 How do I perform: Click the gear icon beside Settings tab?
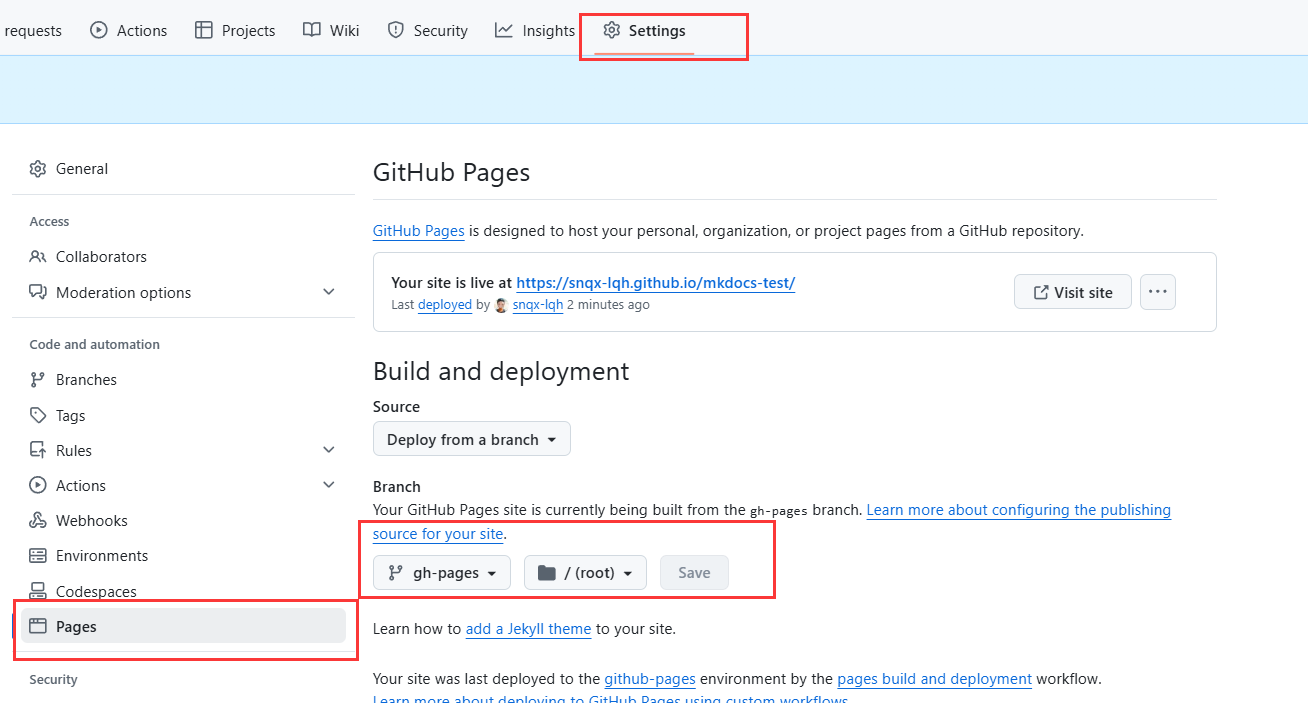611,31
